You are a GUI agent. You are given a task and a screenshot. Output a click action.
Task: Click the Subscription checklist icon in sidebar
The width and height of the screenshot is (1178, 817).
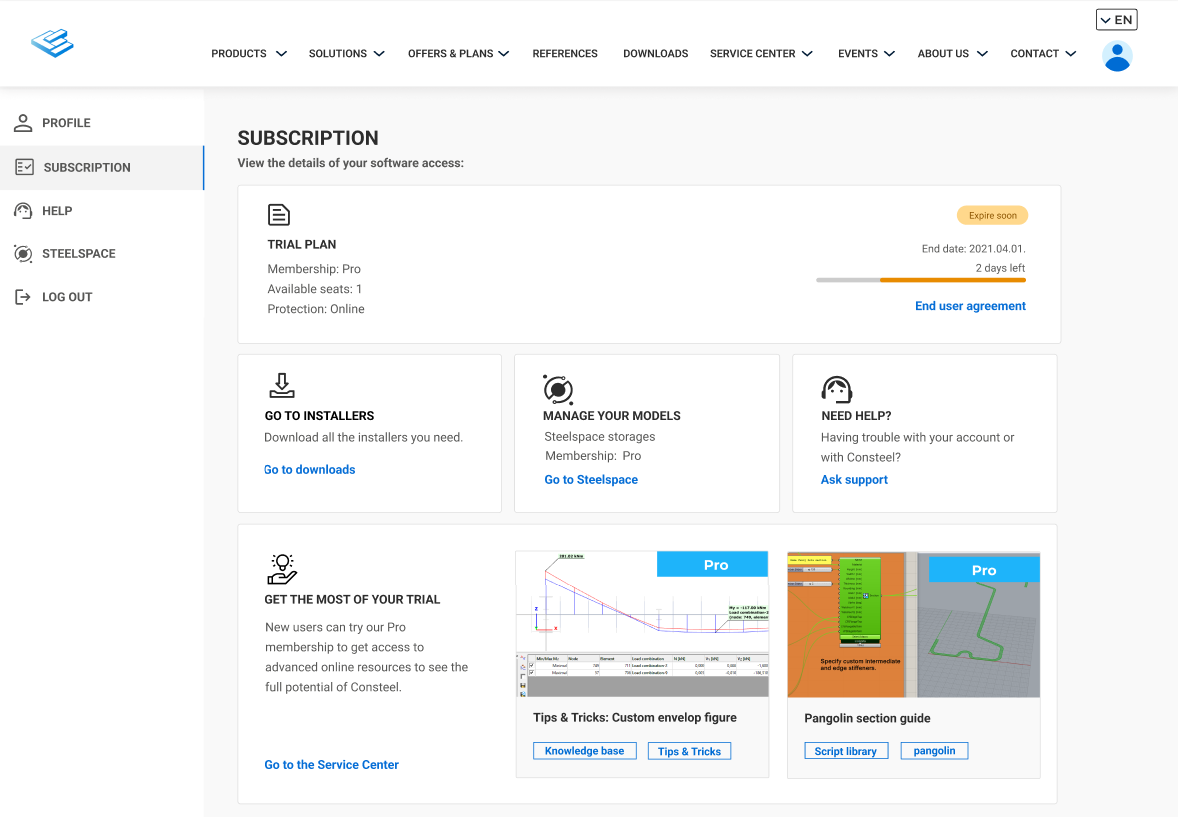(25, 167)
